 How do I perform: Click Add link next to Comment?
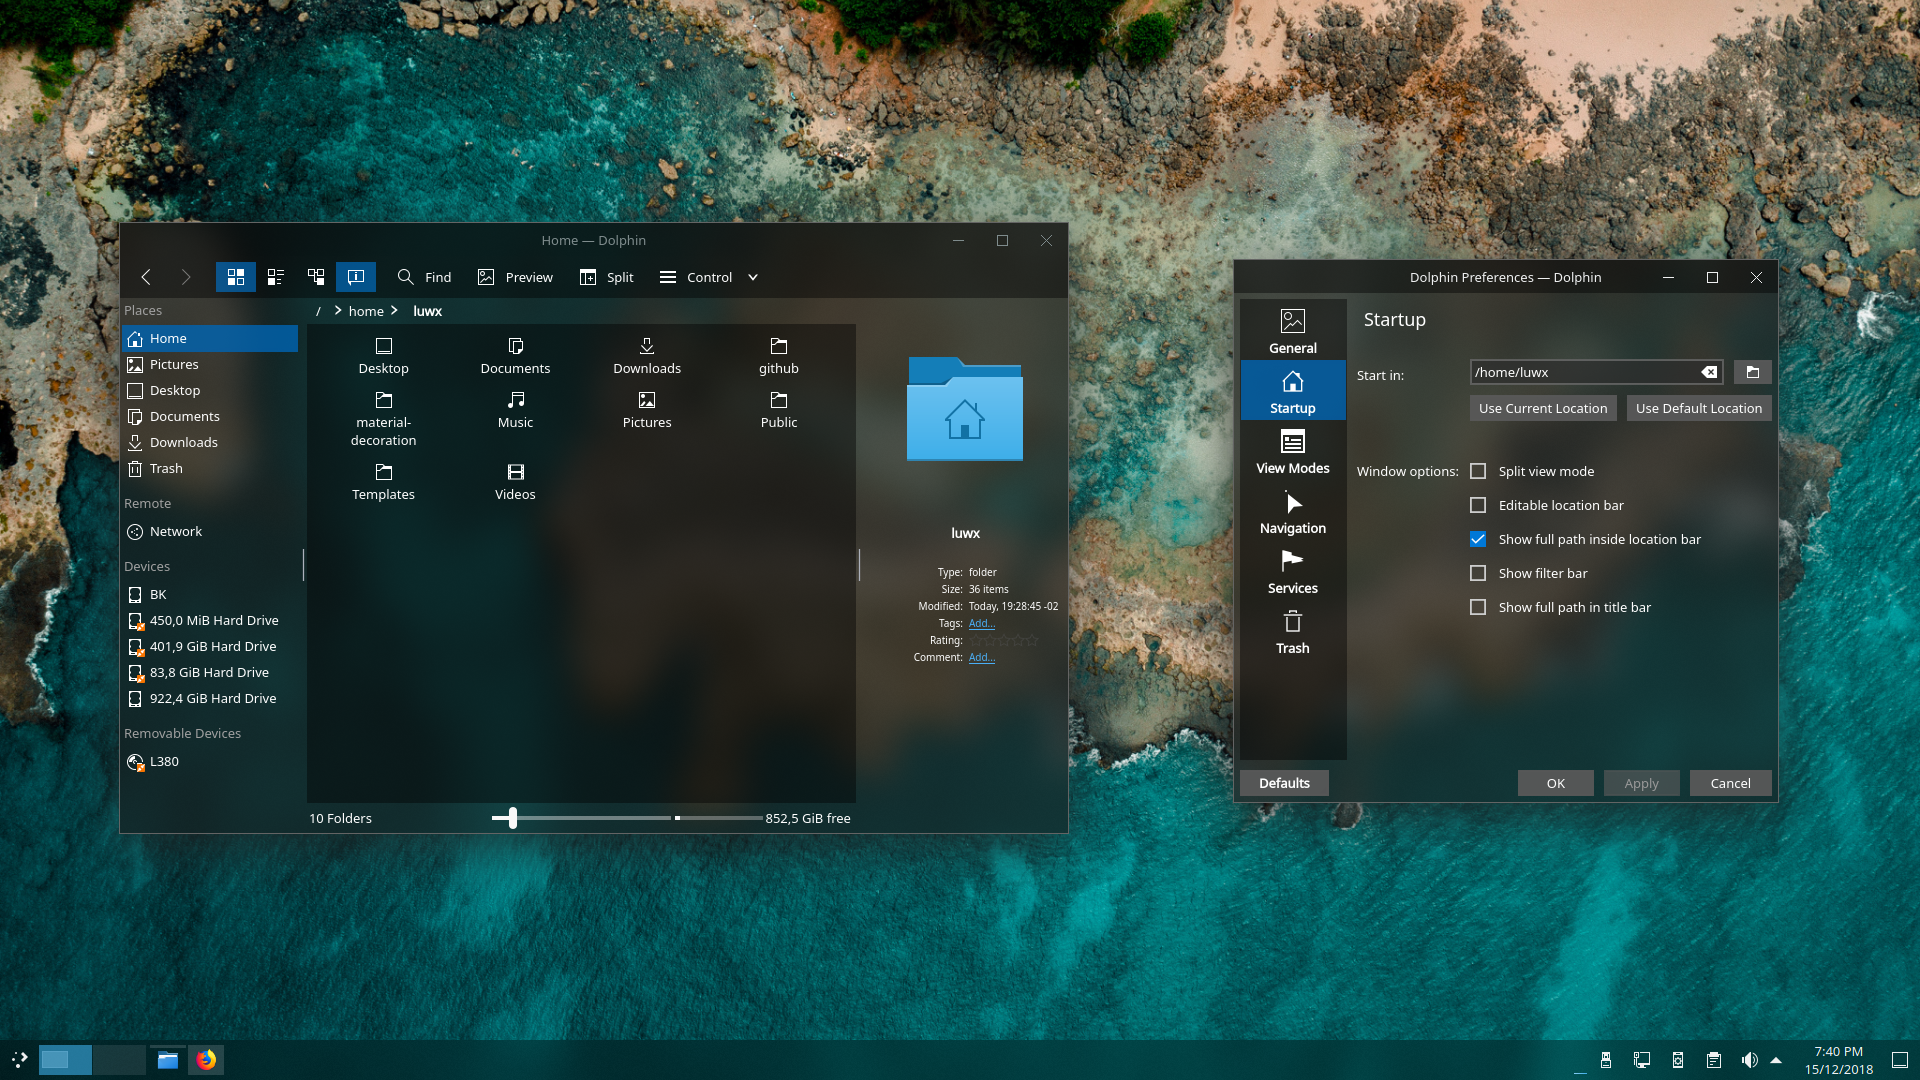click(x=981, y=657)
